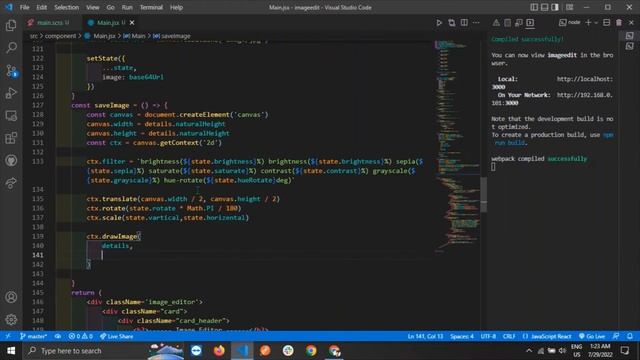The height and width of the screenshot is (360, 640).
Task: Show hidden system tray icons
Action: click(x=529, y=351)
